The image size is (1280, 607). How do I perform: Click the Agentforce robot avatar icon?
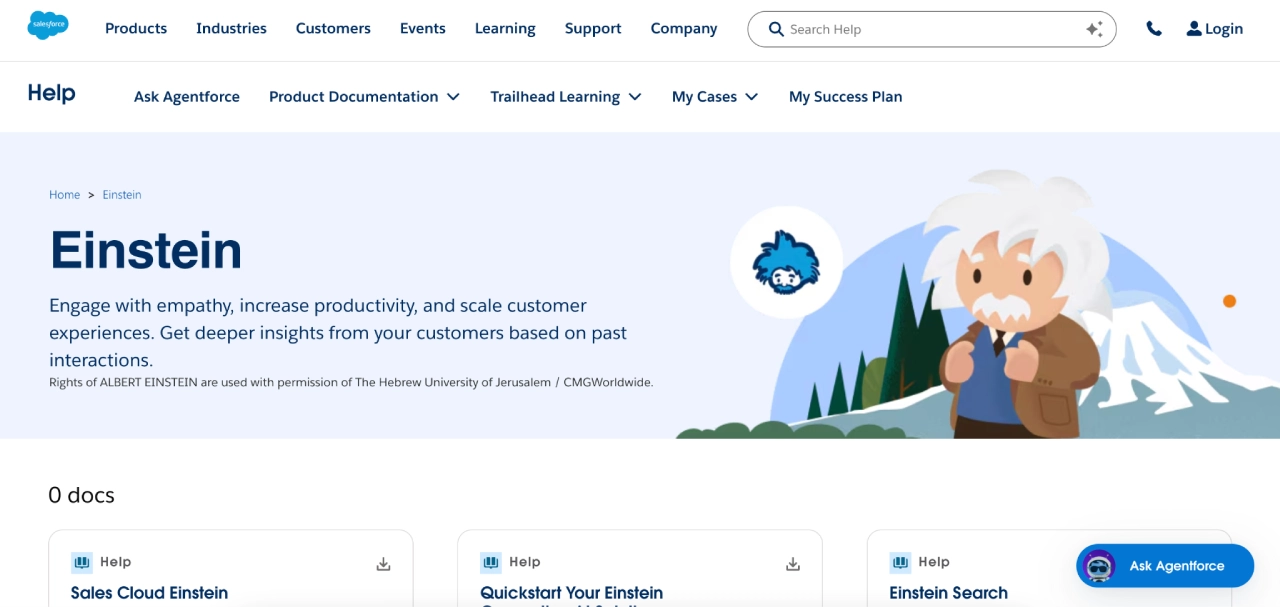click(1100, 566)
